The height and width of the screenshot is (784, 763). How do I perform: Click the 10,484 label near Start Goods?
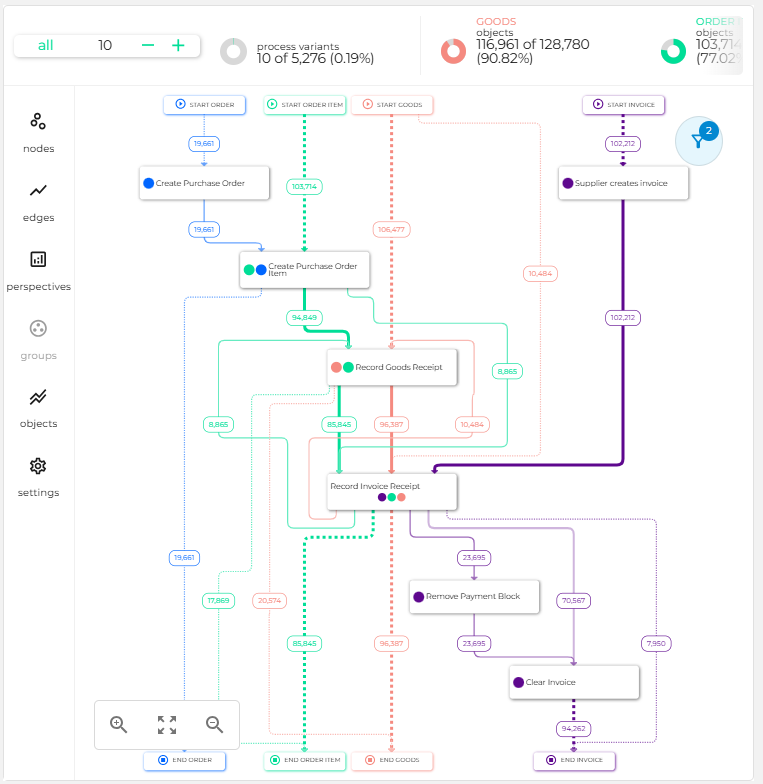tap(540, 274)
